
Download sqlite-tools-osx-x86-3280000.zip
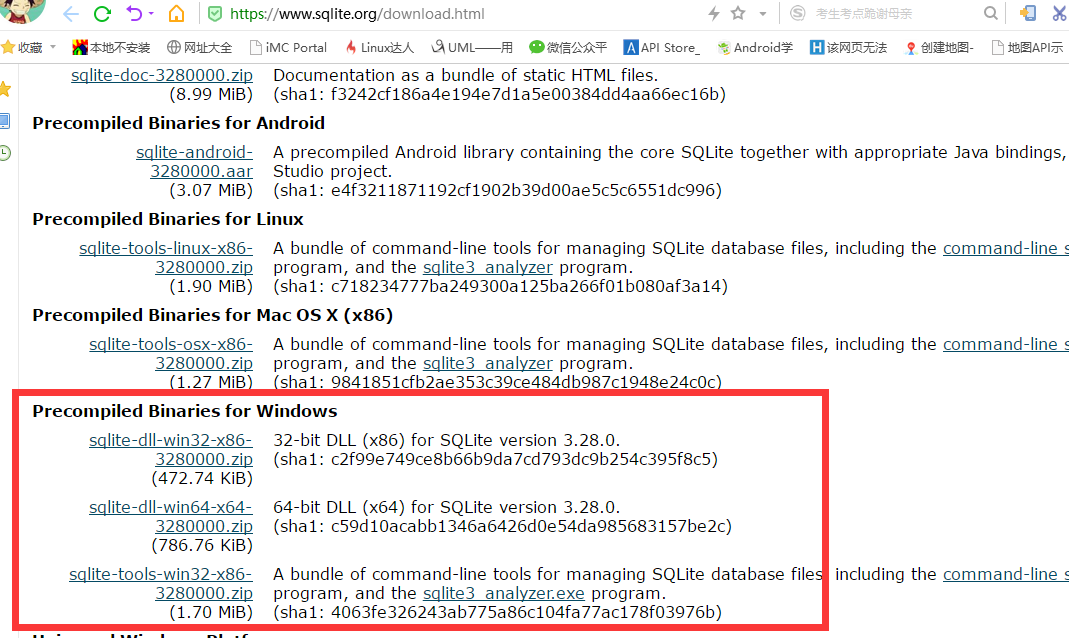point(170,354)
